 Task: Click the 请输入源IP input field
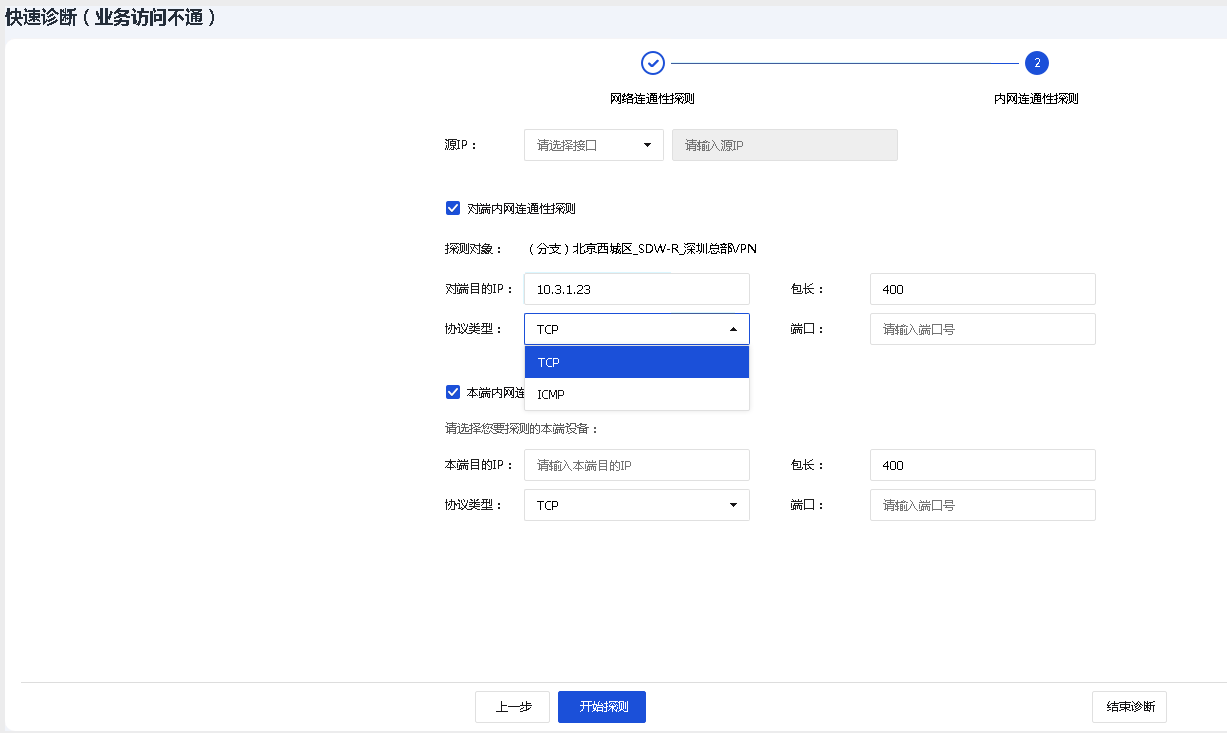pyautogui.click(x=784, y=145)
